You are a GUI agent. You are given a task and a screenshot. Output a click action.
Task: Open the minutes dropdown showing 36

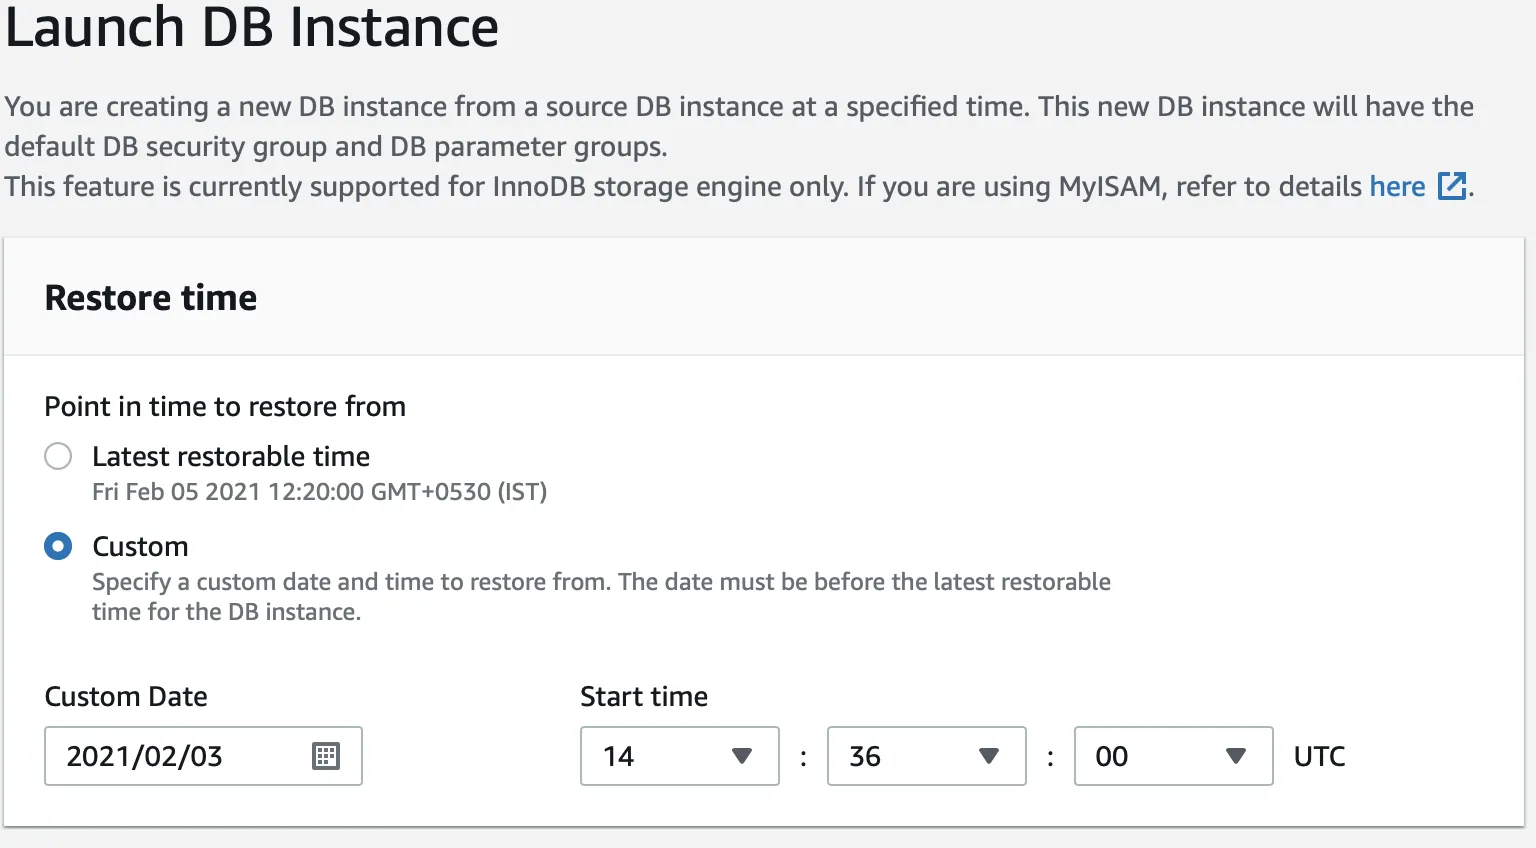tap(907, 756)
